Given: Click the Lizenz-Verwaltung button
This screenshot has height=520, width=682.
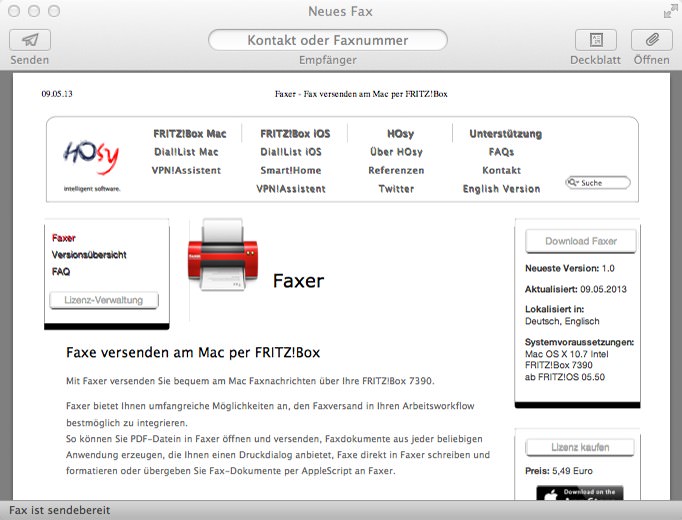Looking at the screenshot, I should 104,300.
